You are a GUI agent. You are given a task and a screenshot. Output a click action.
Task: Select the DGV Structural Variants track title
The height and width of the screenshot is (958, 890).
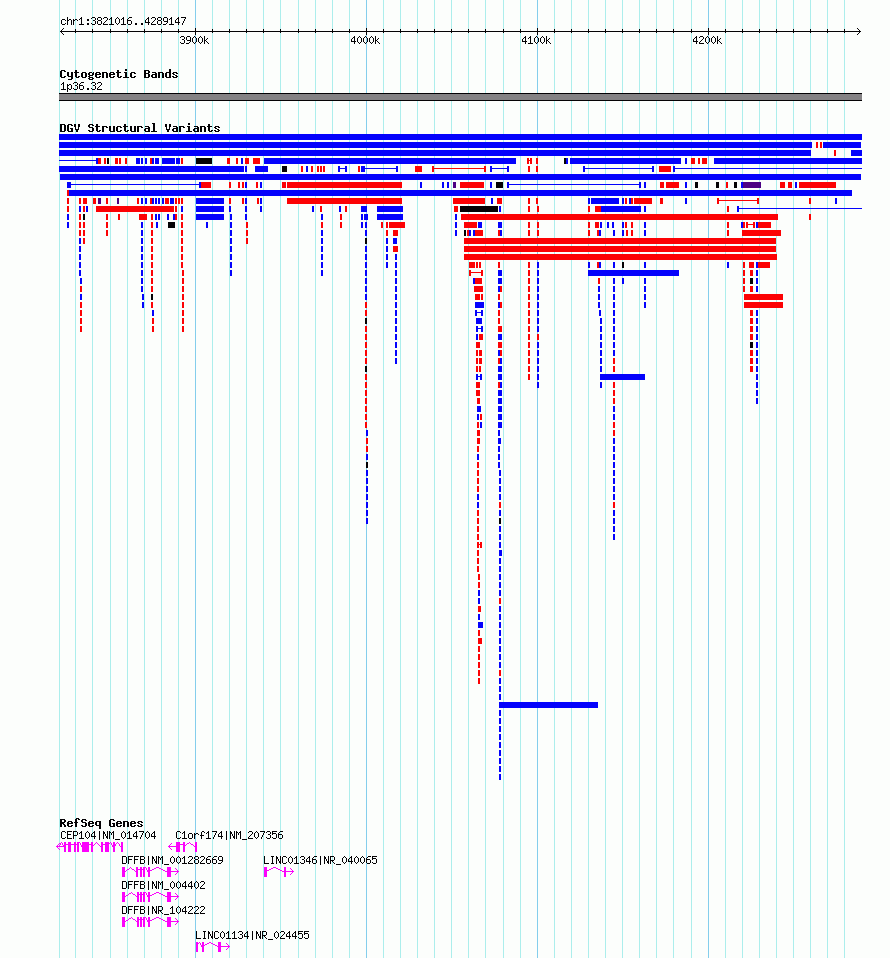point(140,128)
